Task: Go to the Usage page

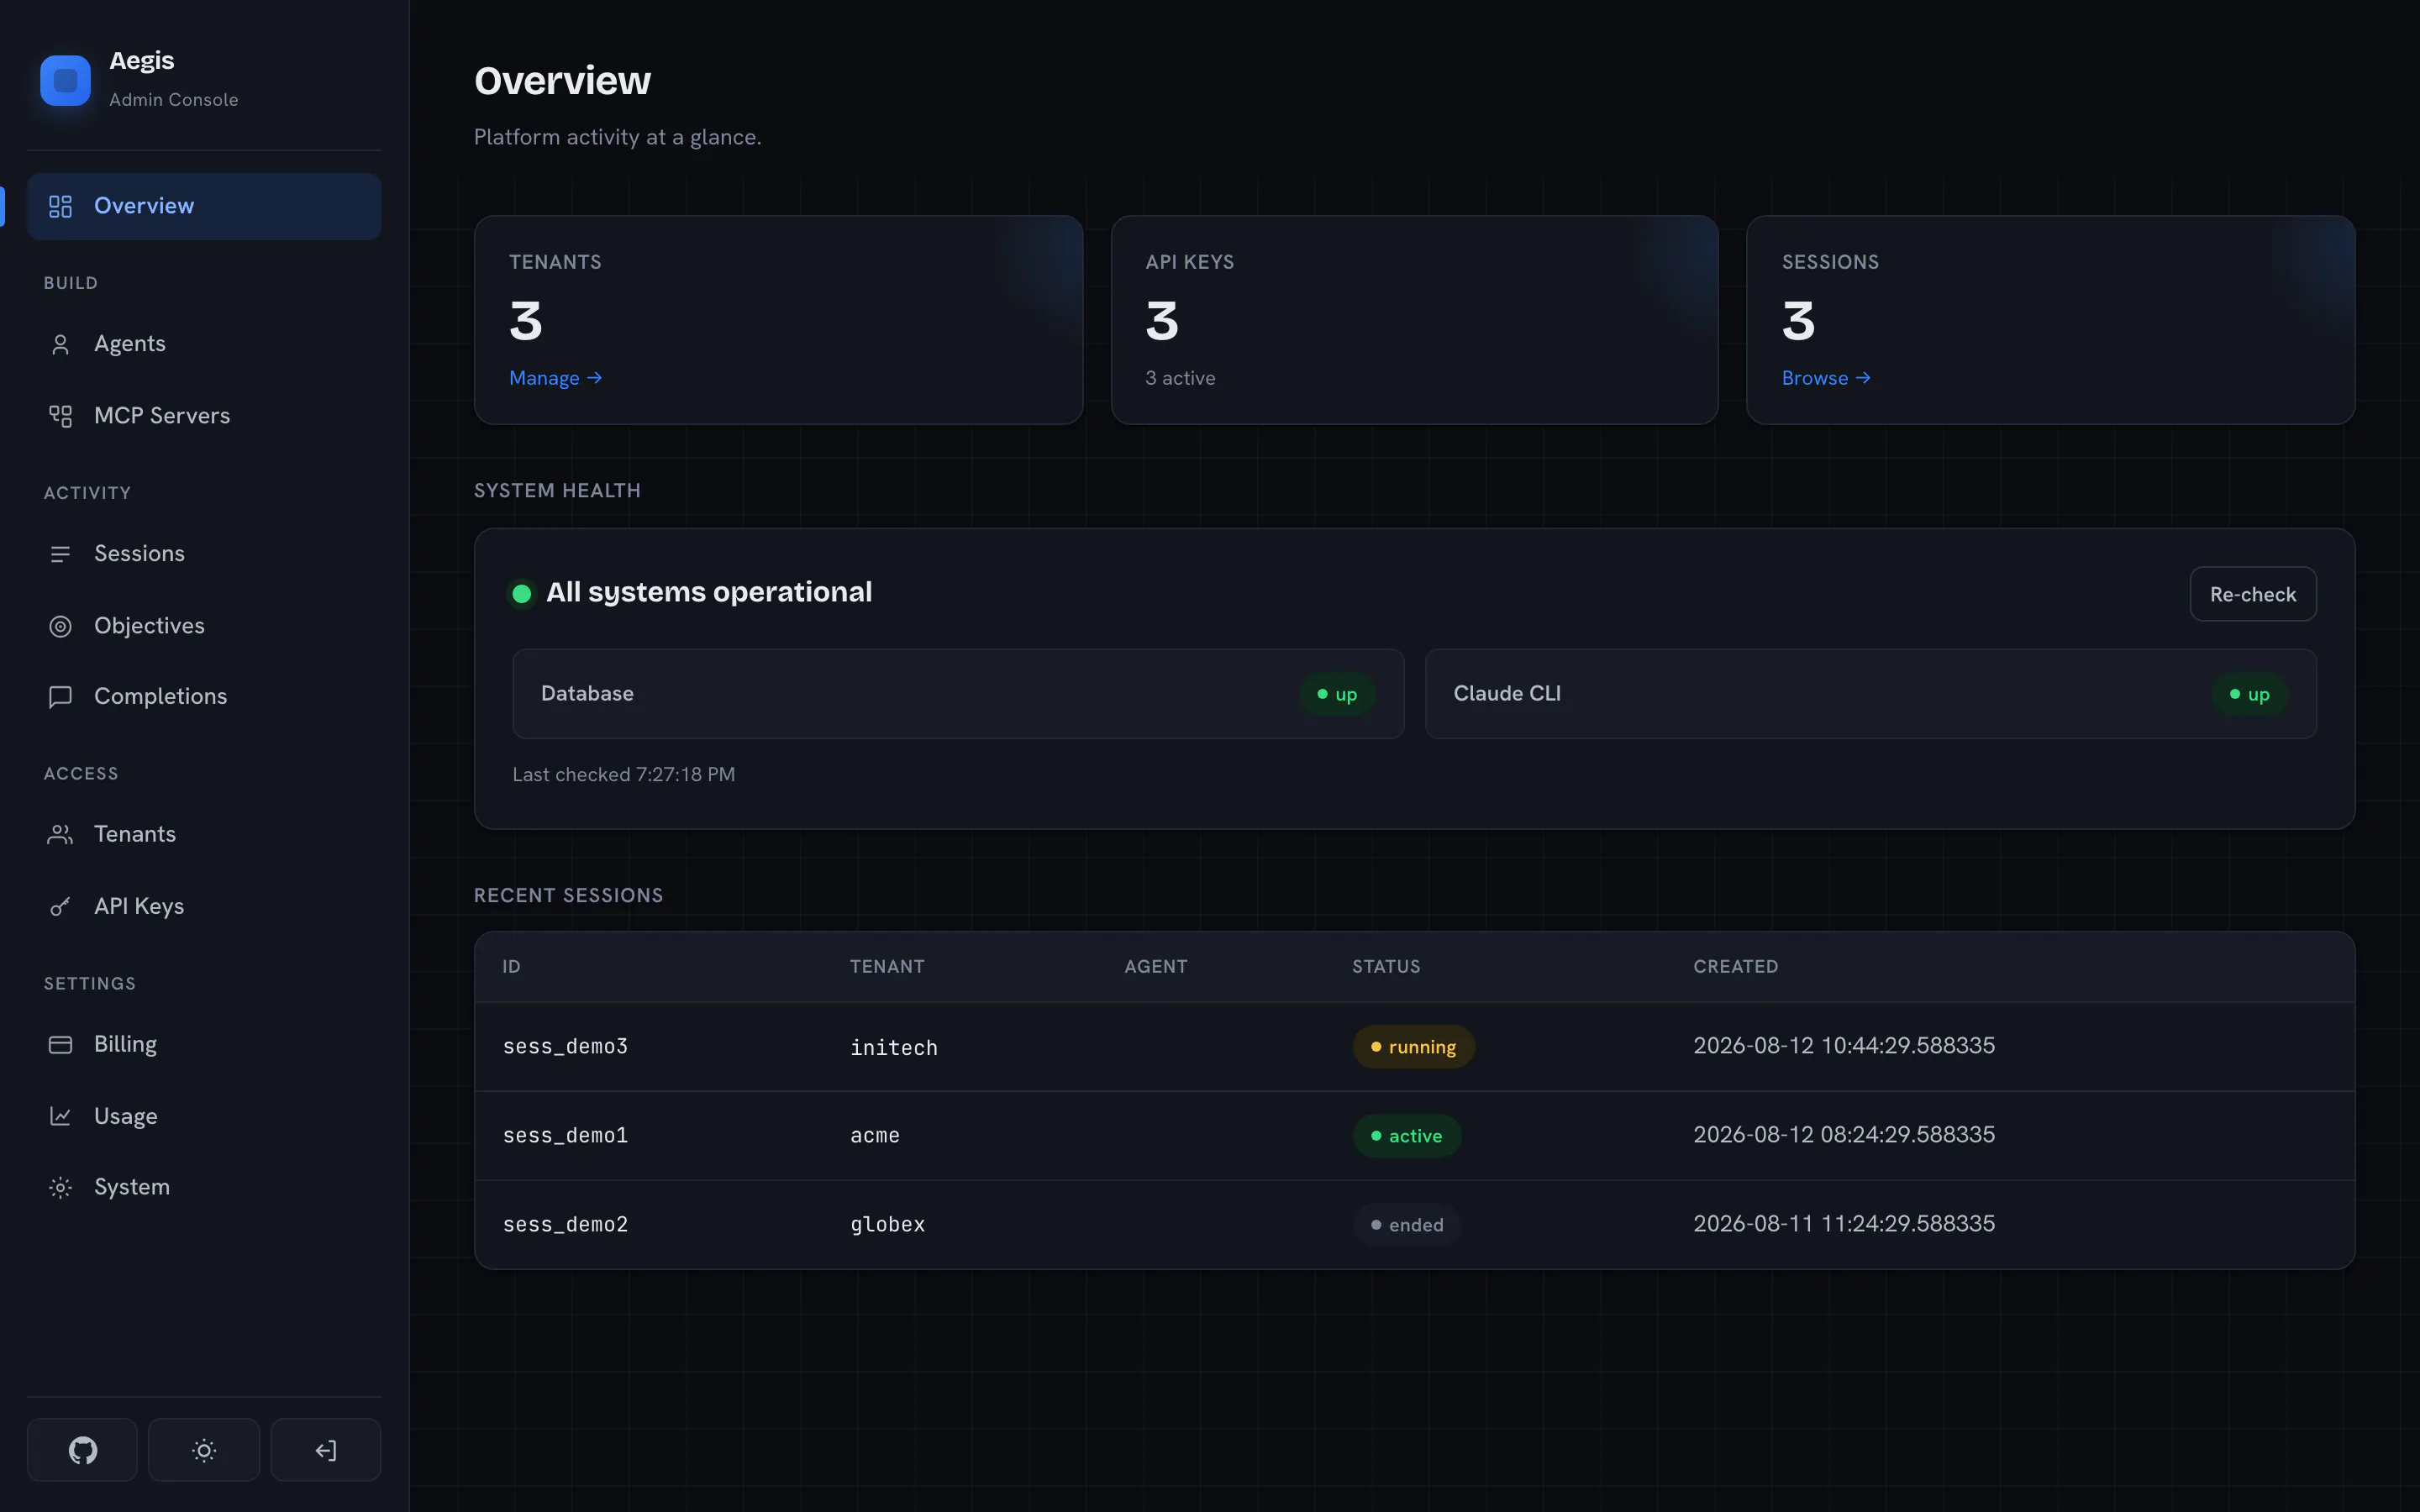Action: pos(204,1116)
